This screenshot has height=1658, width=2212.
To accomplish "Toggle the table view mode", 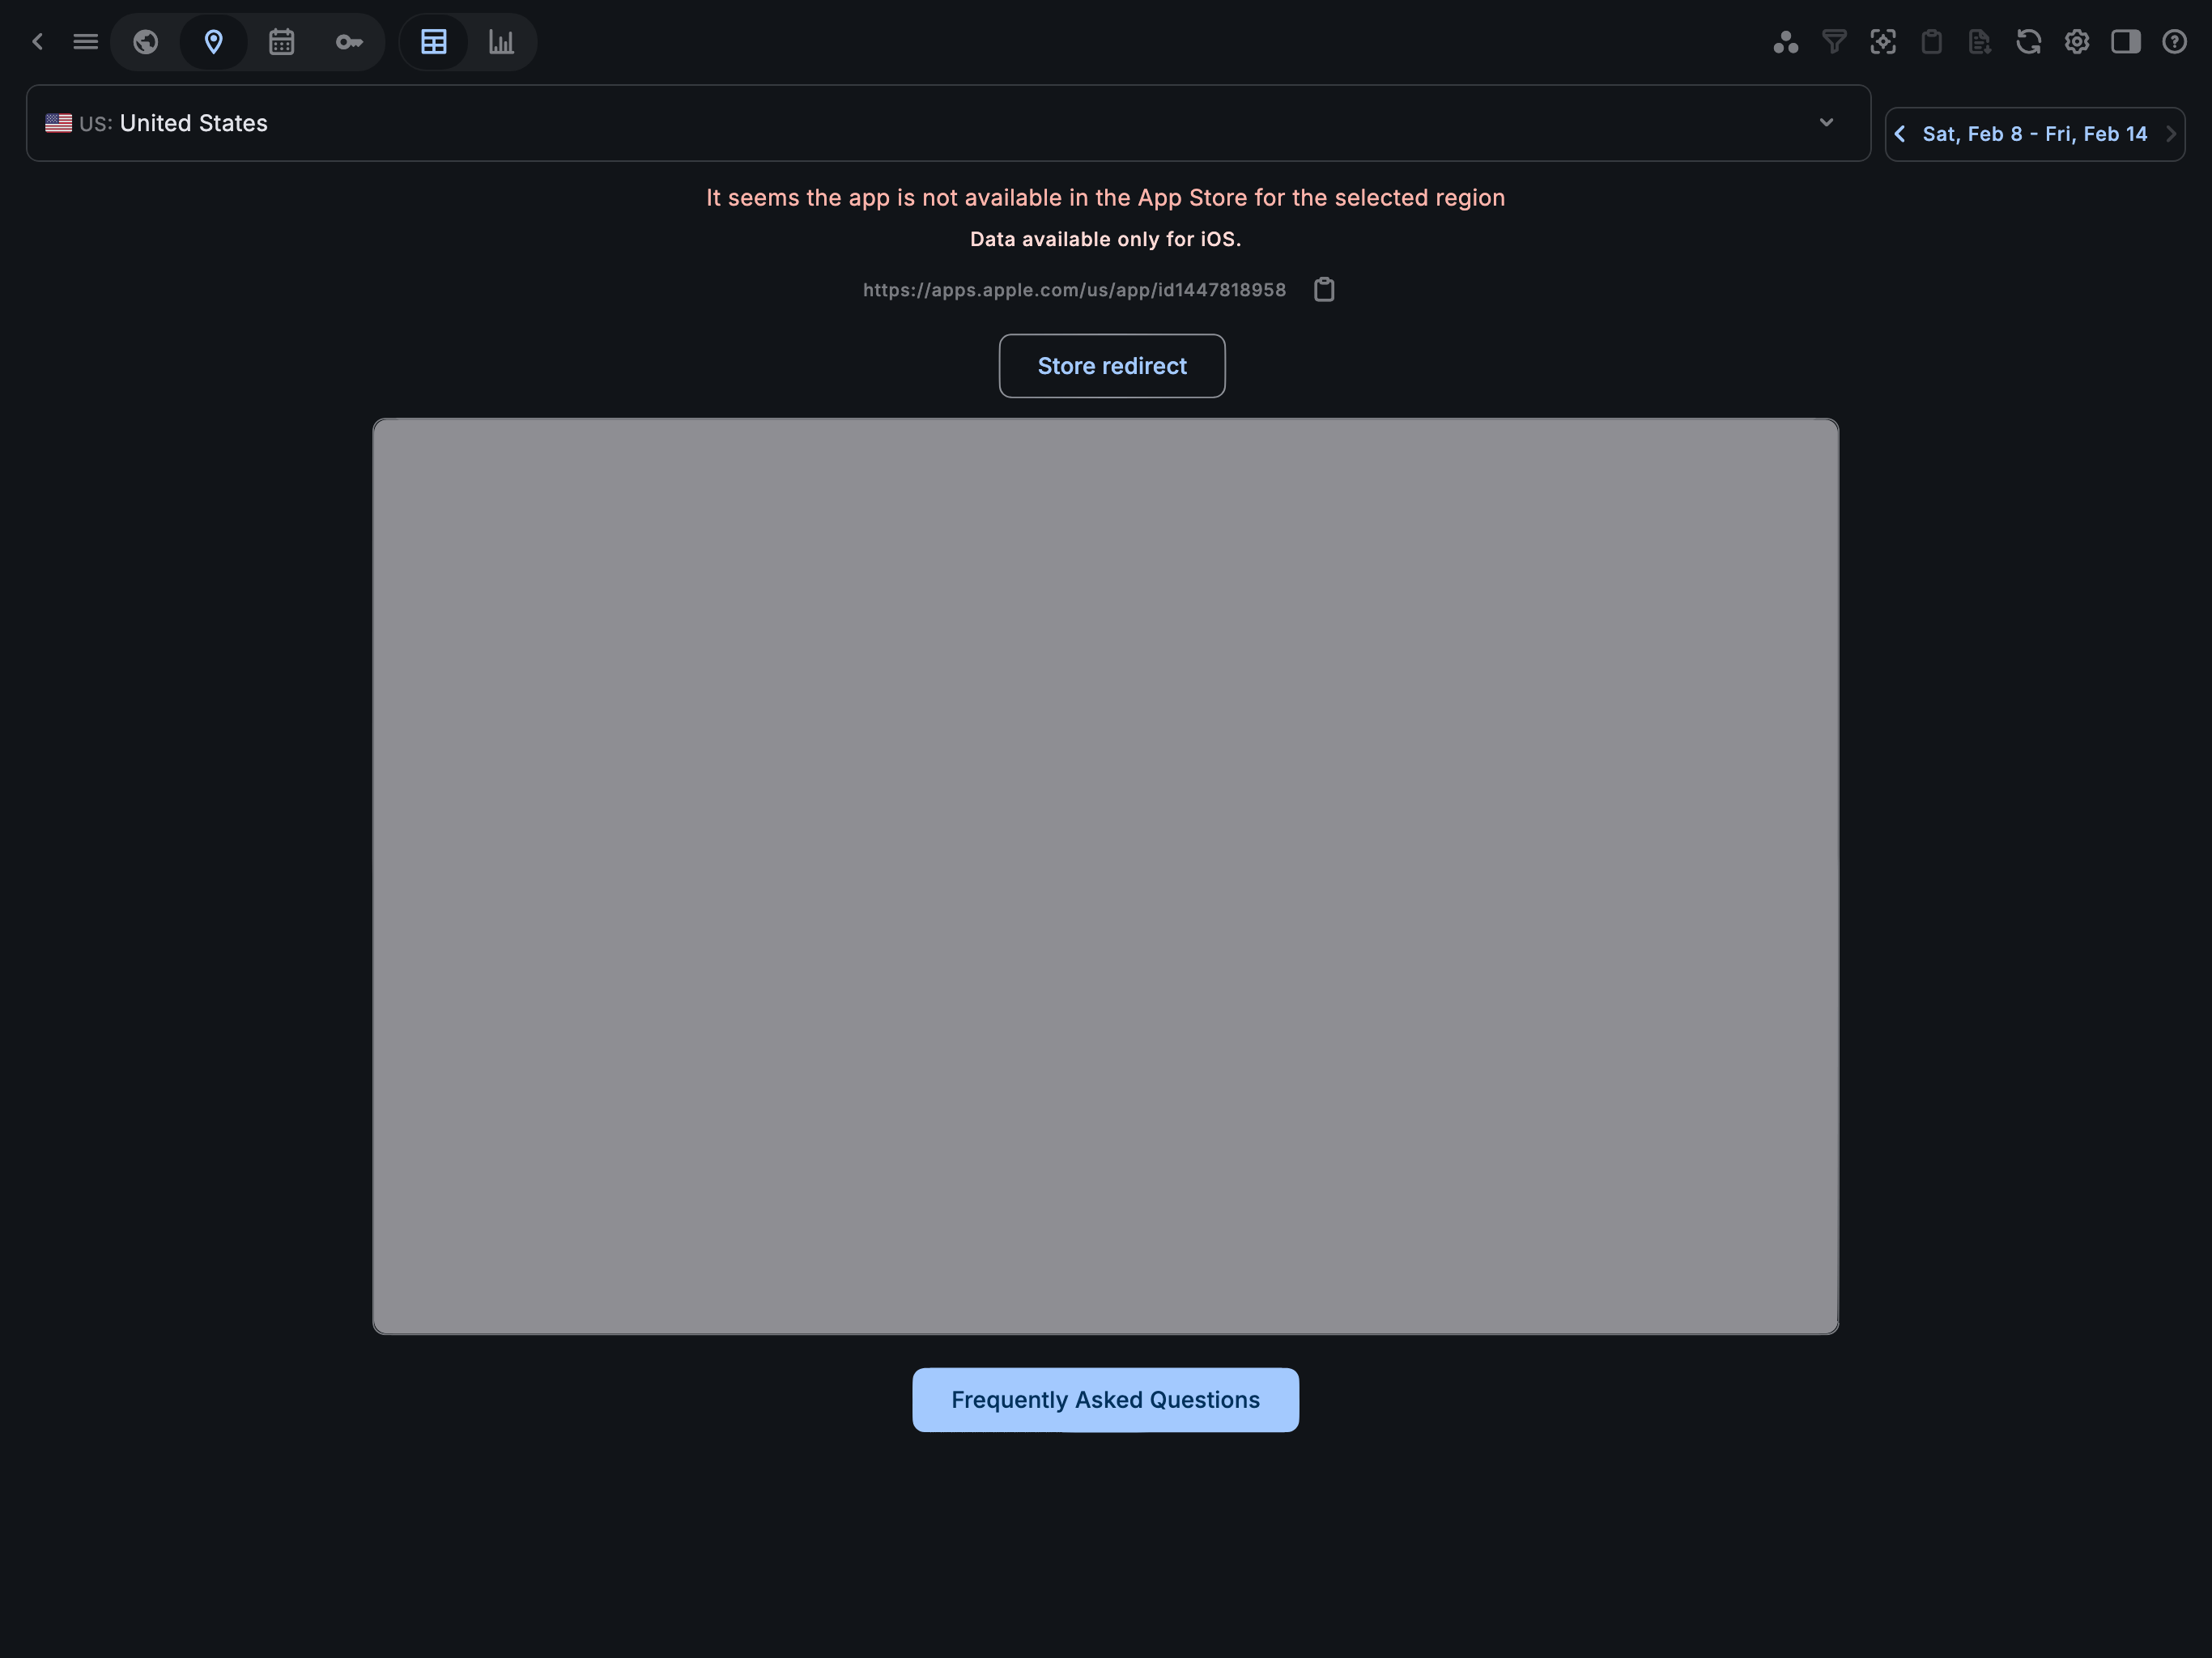I will point(434,42).
